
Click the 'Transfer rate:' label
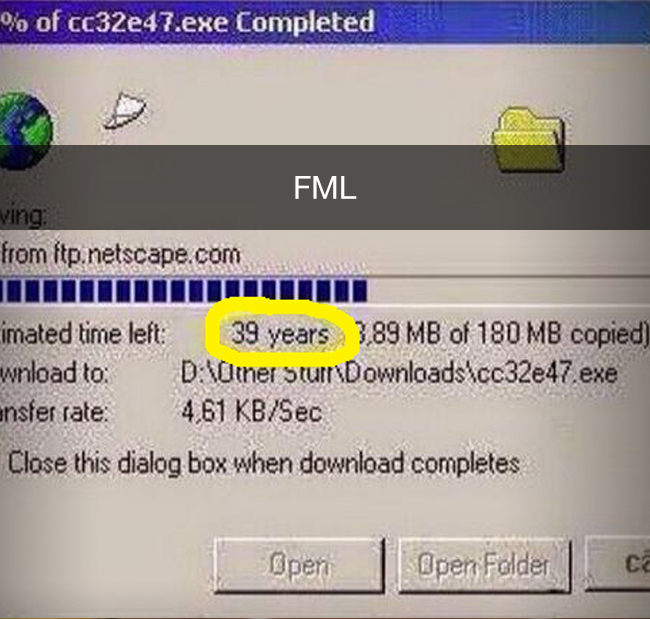[x=54, y=412]
